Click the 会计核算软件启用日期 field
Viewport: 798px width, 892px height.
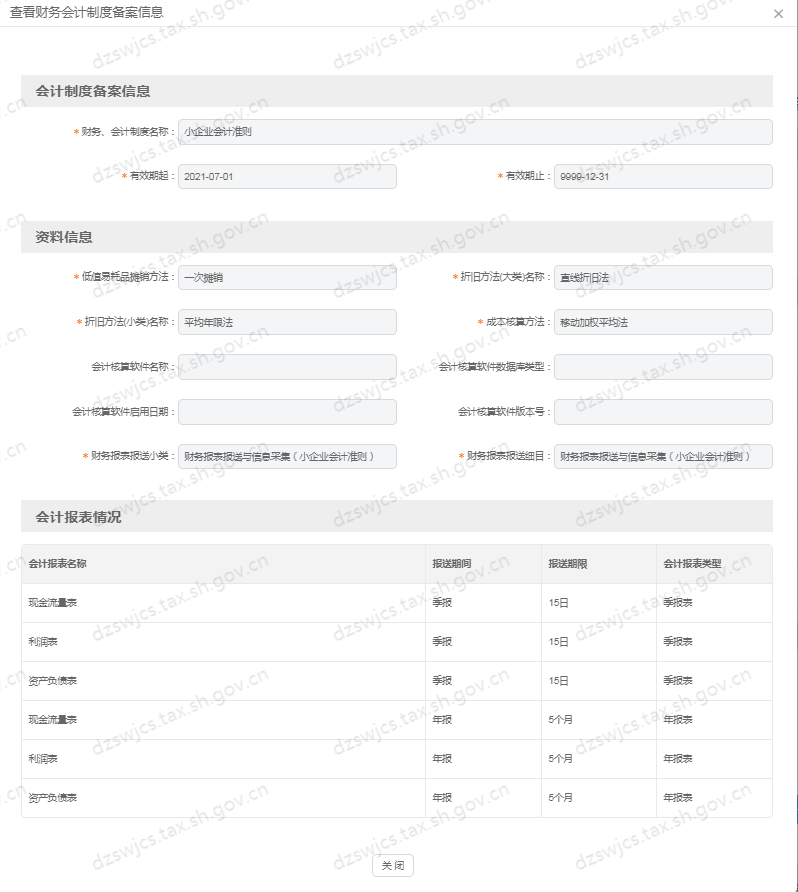coord(287,412)
